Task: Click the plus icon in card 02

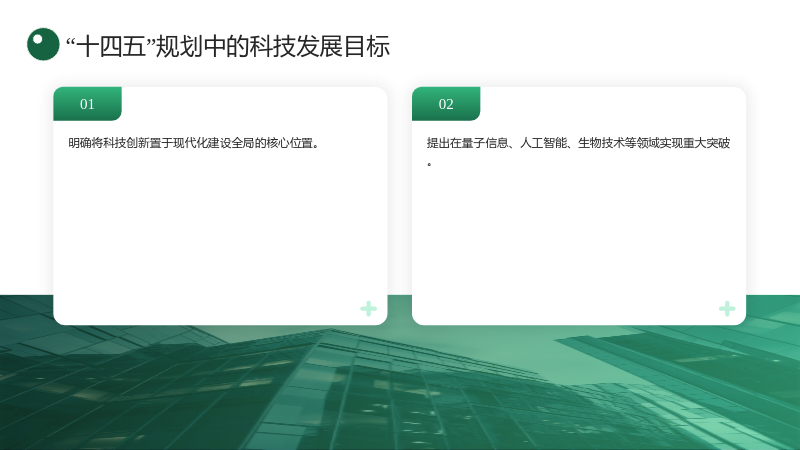Action: [727, 309]
